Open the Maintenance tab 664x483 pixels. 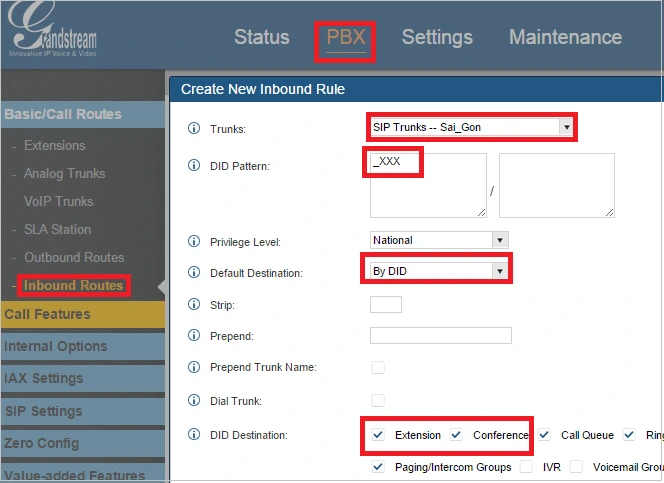click(x=565, y=38)
